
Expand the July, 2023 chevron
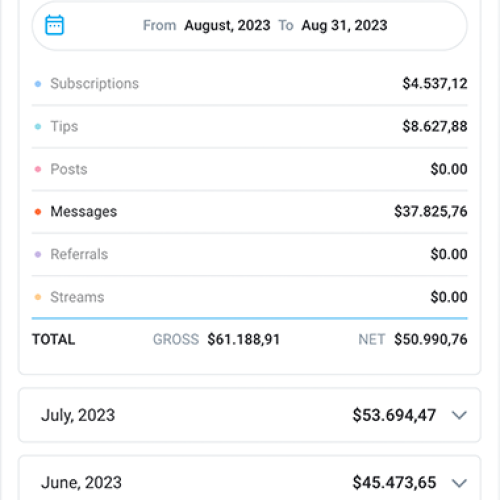(459, 415)
